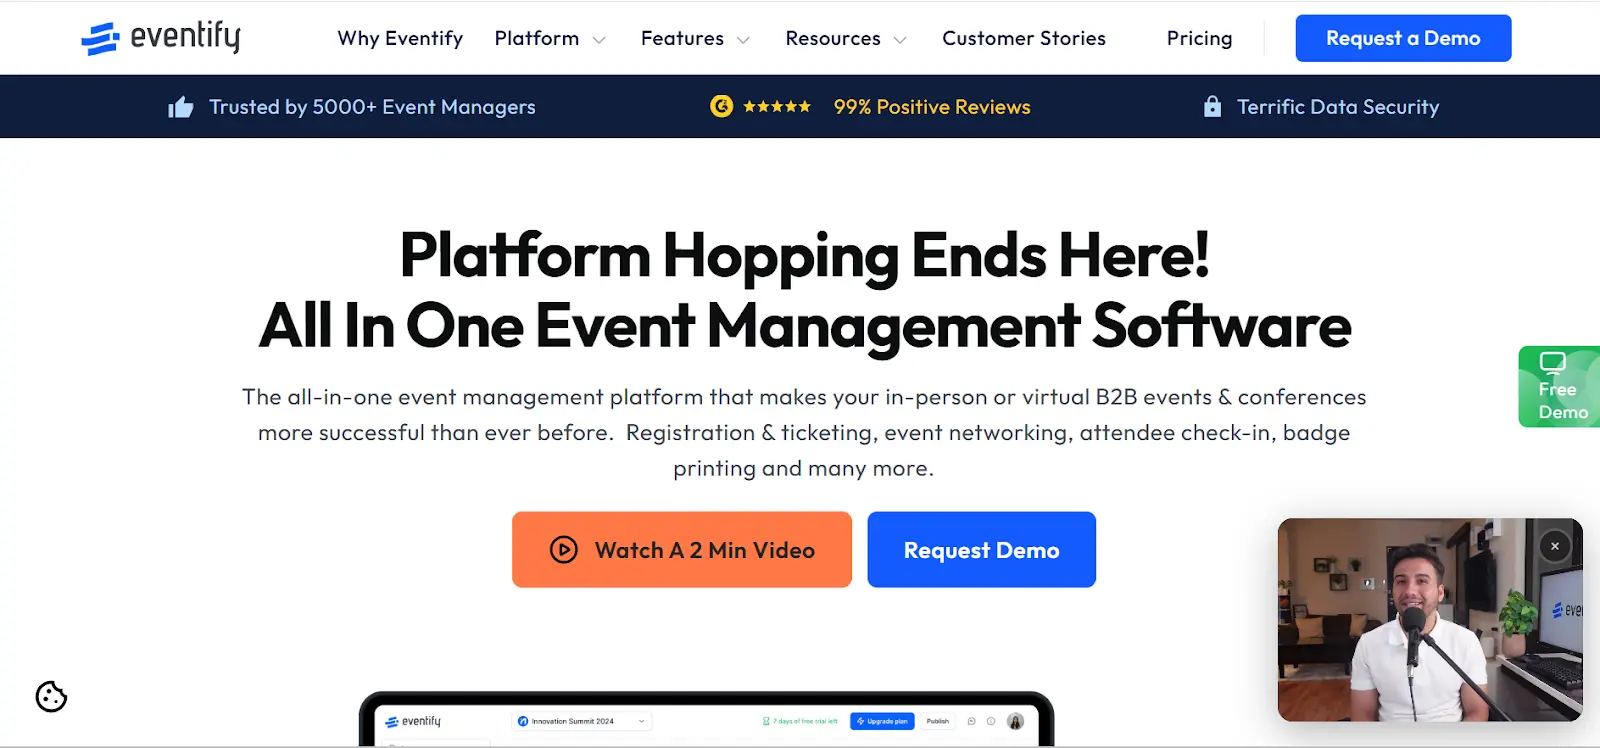Click the monitor icon on Free Demo tab

(x=1552, y=362)
